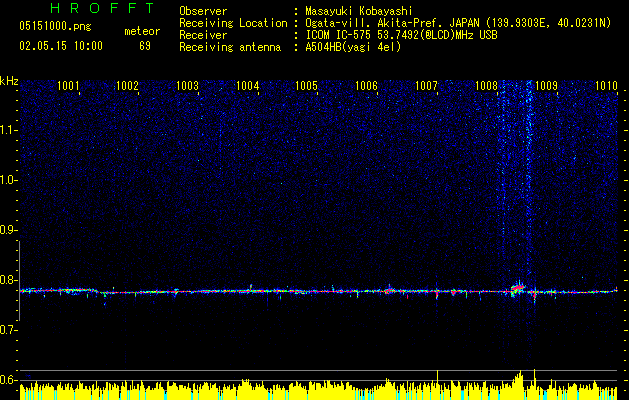The width and height of the screenshot is (629, 400).
Task: Click the strong meteor echo near 1008
Action: [517, 289]
